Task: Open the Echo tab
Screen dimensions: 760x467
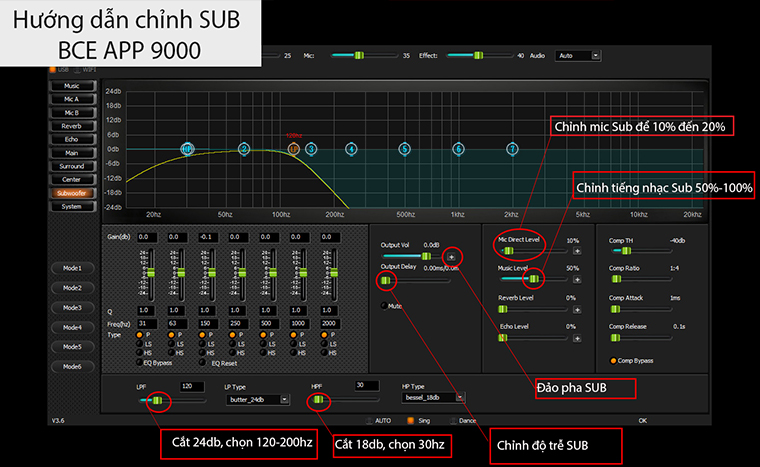Action: tap(72, 139)
